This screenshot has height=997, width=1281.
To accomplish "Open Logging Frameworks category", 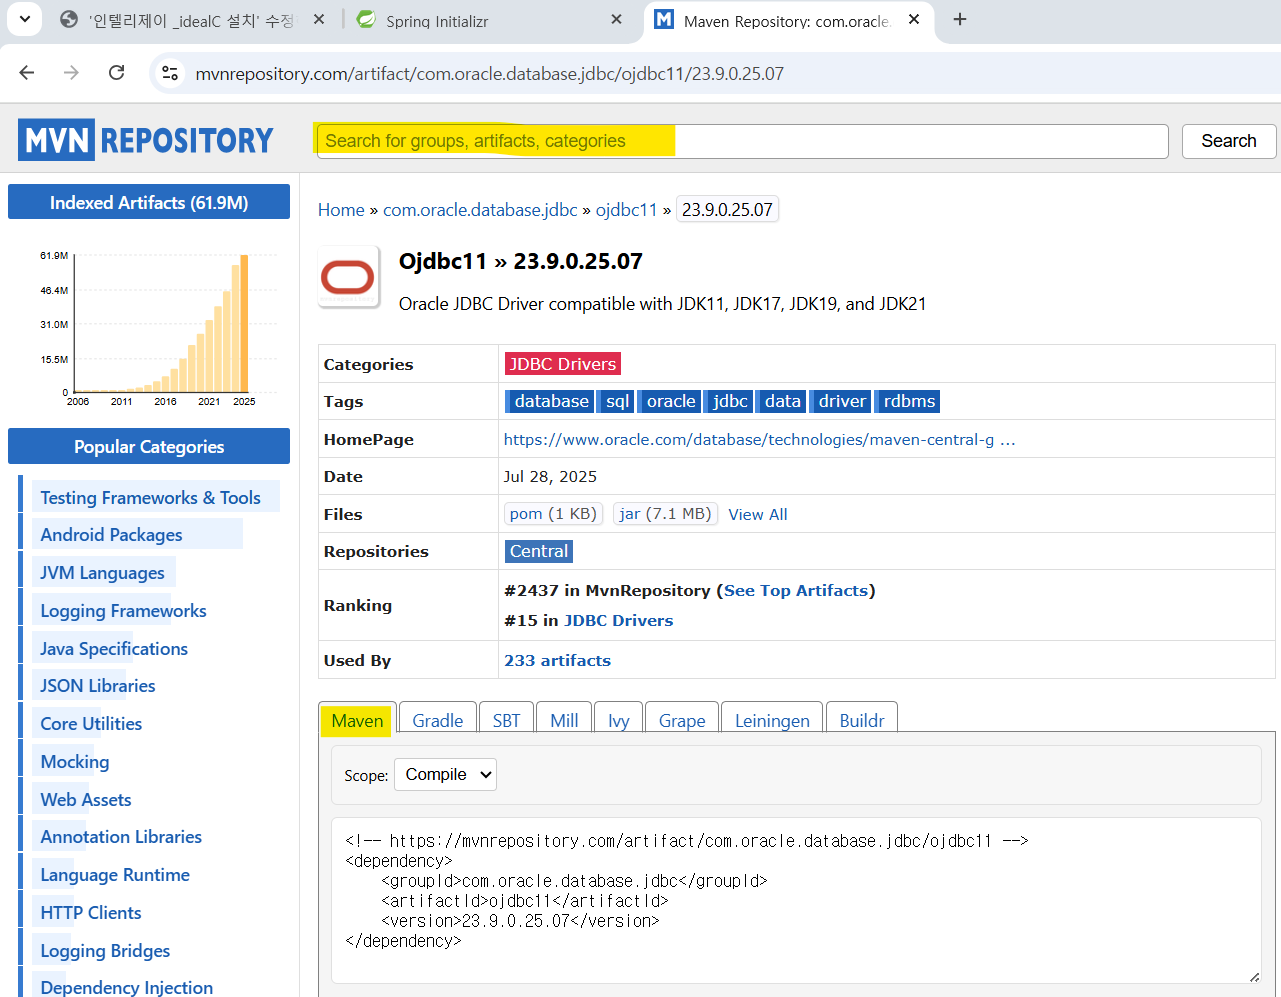I will click(x=123, y=611).
